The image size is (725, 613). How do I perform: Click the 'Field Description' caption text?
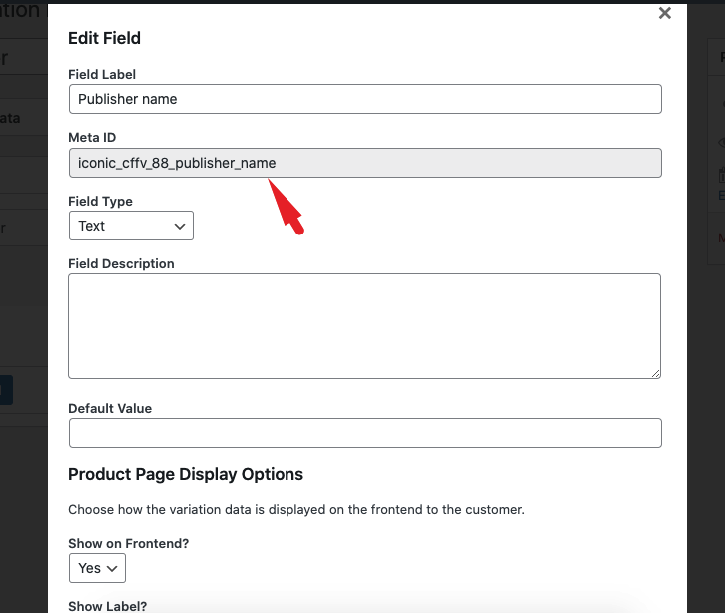coord(121,264)
